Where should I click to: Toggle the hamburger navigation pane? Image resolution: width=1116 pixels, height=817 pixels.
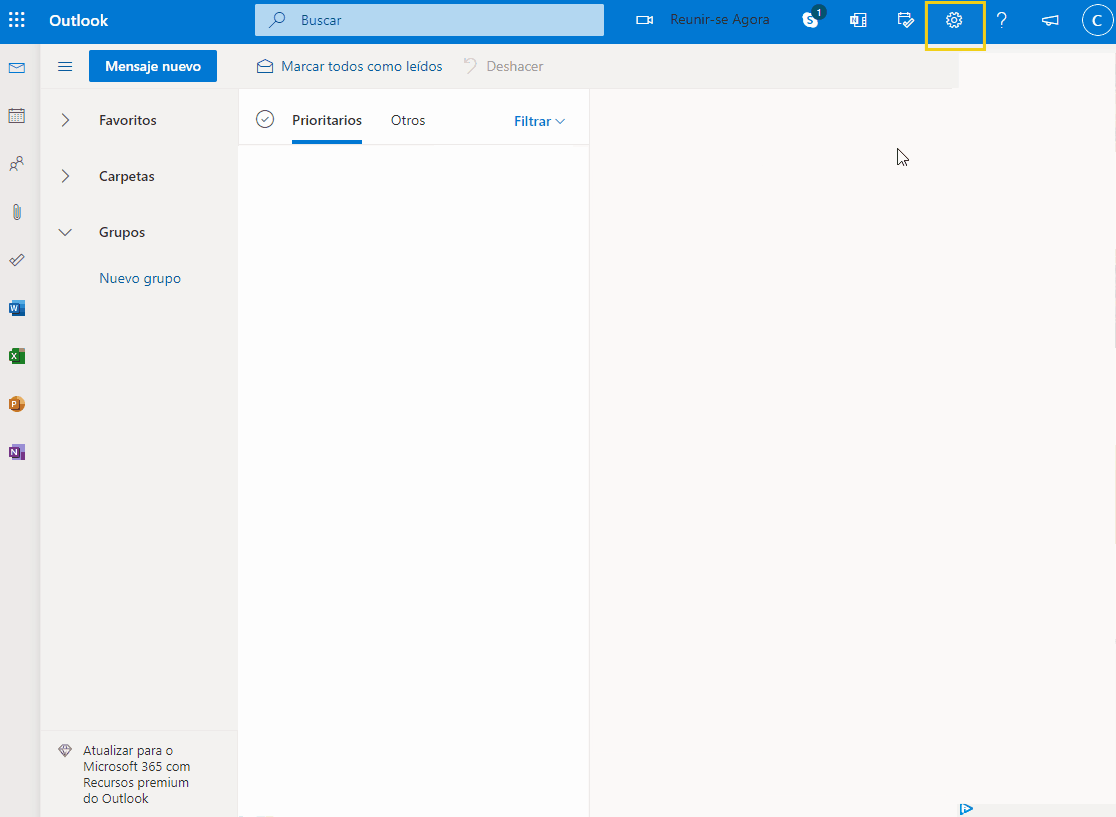coord(65,66)
